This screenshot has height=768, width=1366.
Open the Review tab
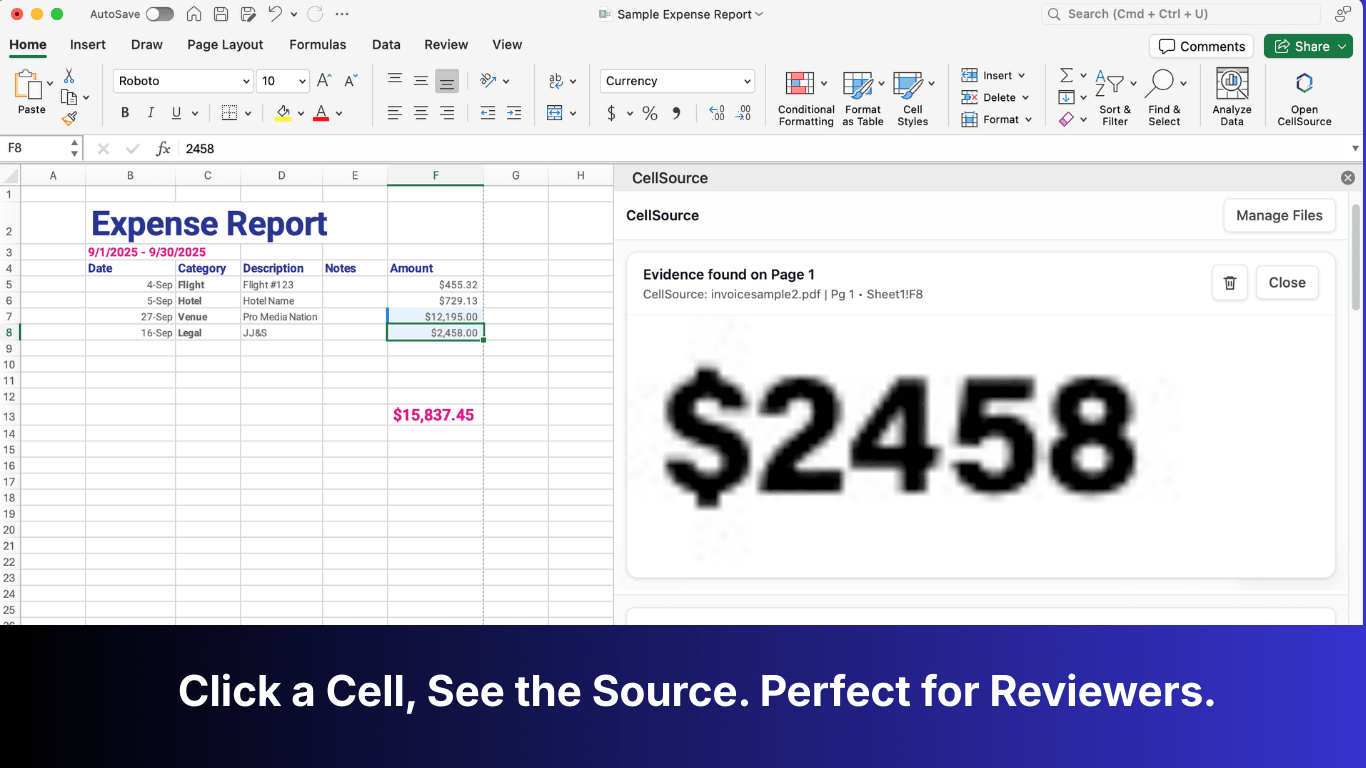coord(446,45)
